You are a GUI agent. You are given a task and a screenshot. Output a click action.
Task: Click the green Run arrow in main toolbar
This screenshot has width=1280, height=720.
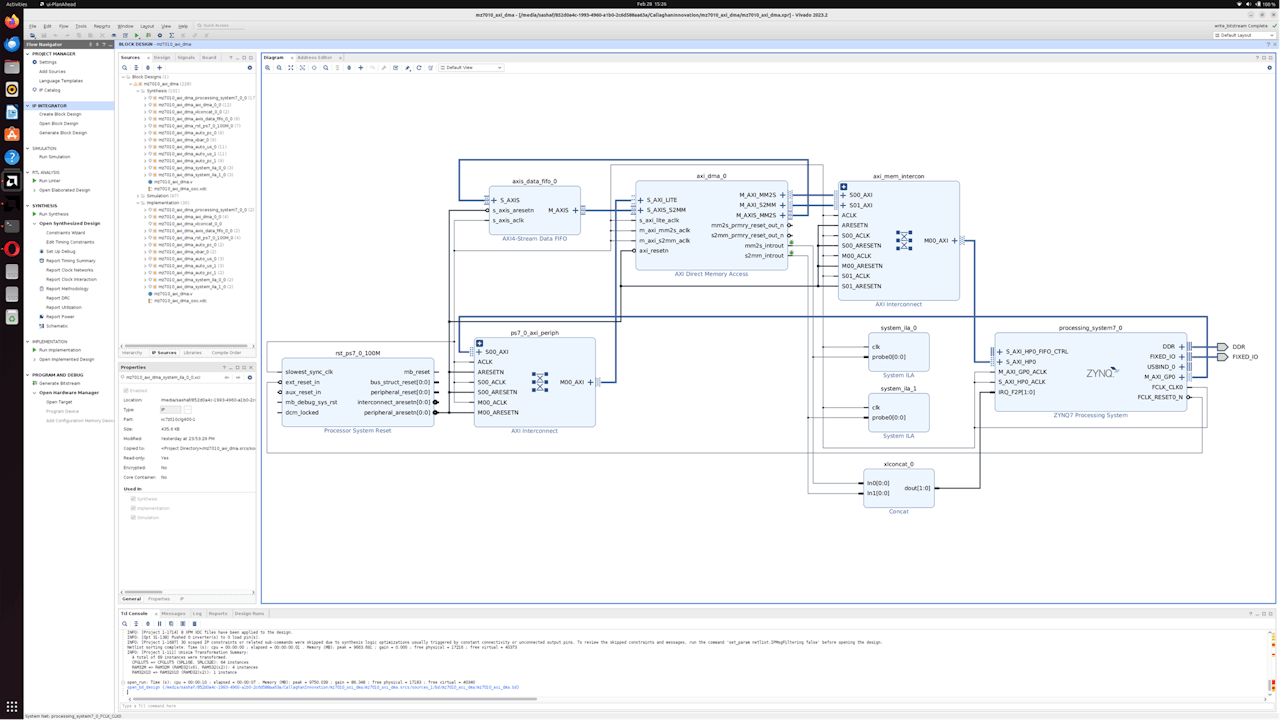[137, 35]
